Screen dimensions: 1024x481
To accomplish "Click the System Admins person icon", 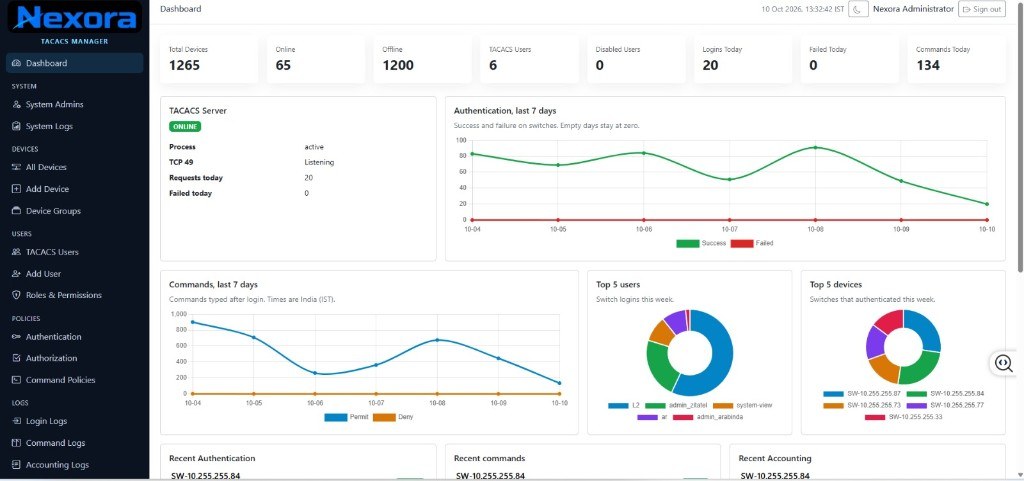I will click(16, 104).
